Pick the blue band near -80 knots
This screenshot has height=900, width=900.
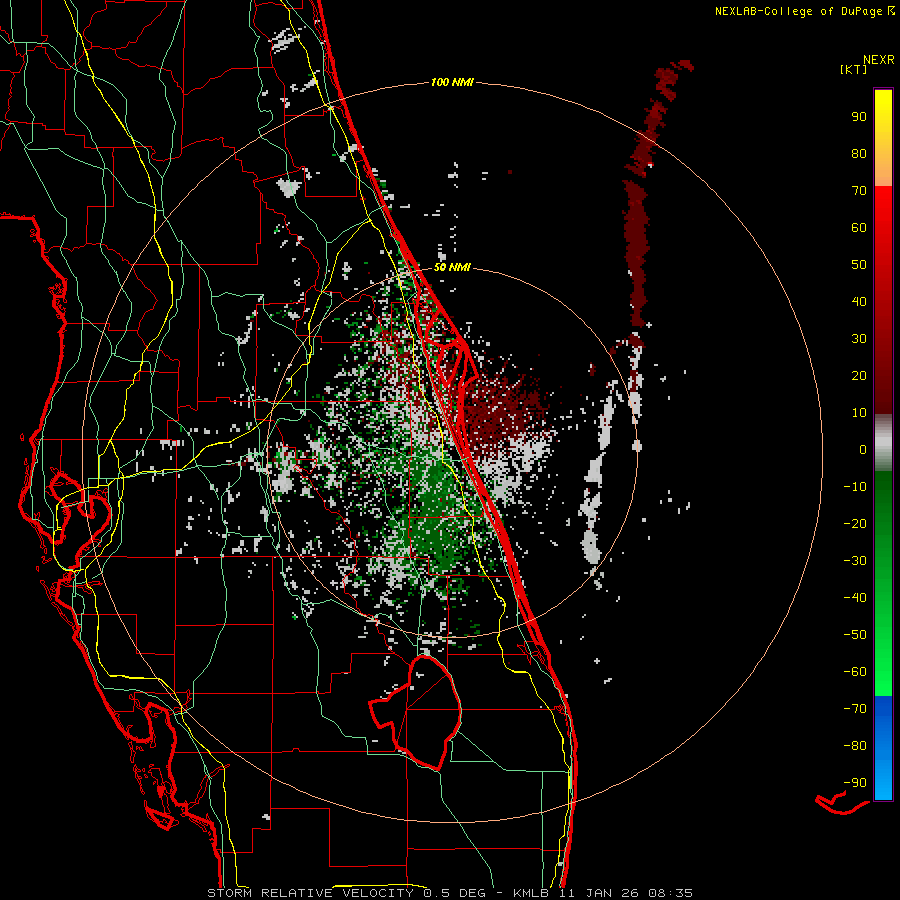[883, 746]
